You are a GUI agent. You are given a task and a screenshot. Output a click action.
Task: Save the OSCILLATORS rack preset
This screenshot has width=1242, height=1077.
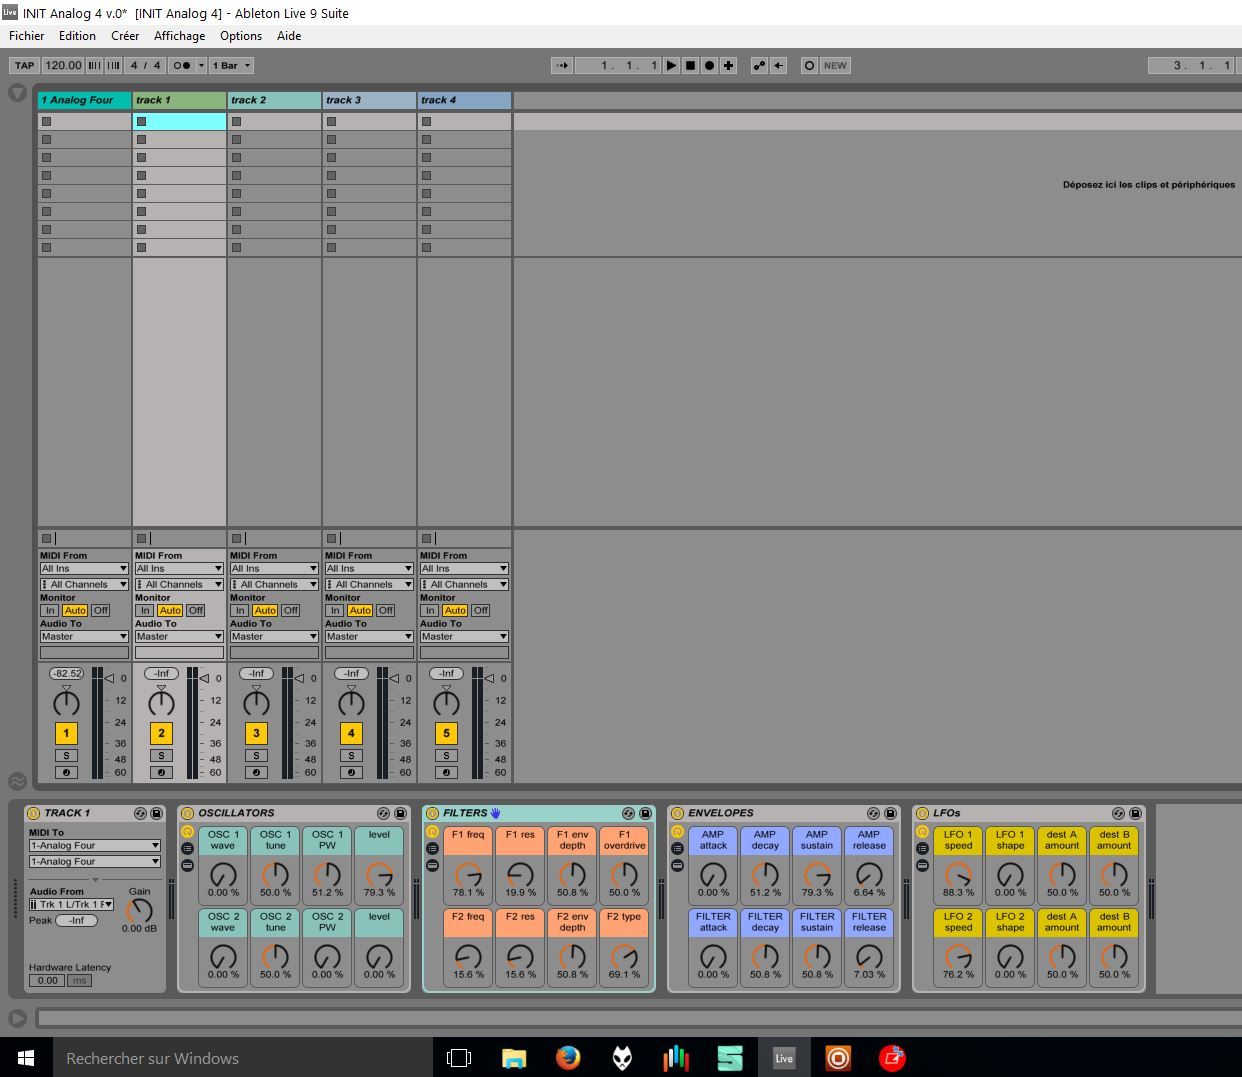(x=400, y=814)
